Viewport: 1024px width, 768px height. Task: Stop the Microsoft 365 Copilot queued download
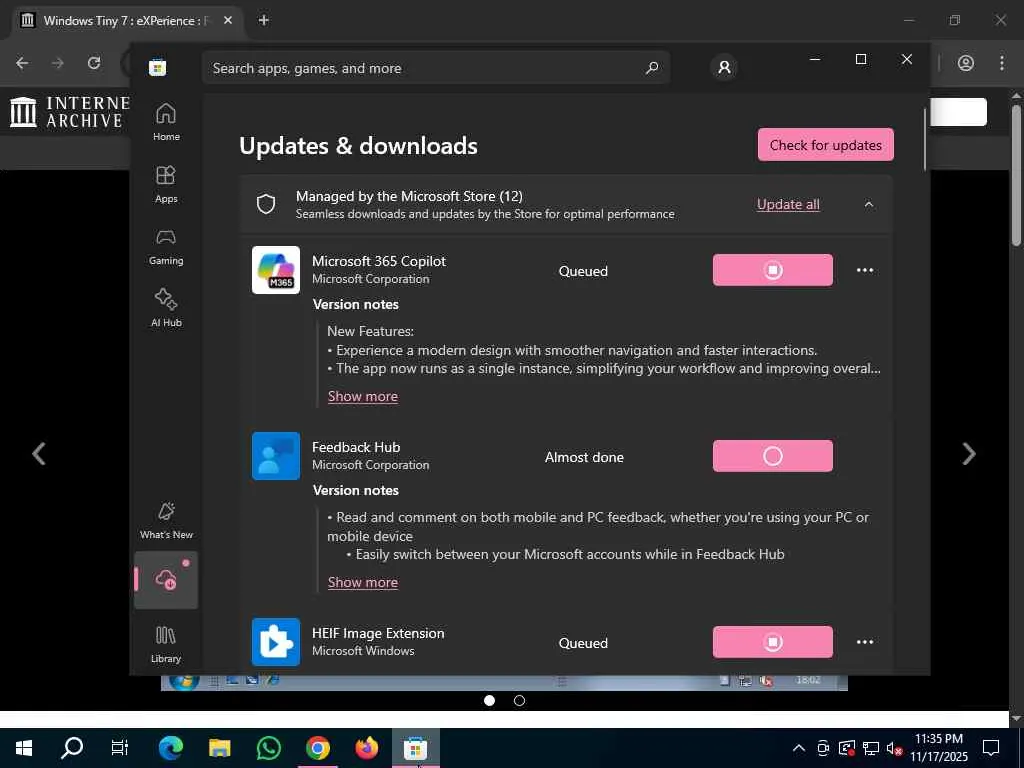(x=773, y=270)
